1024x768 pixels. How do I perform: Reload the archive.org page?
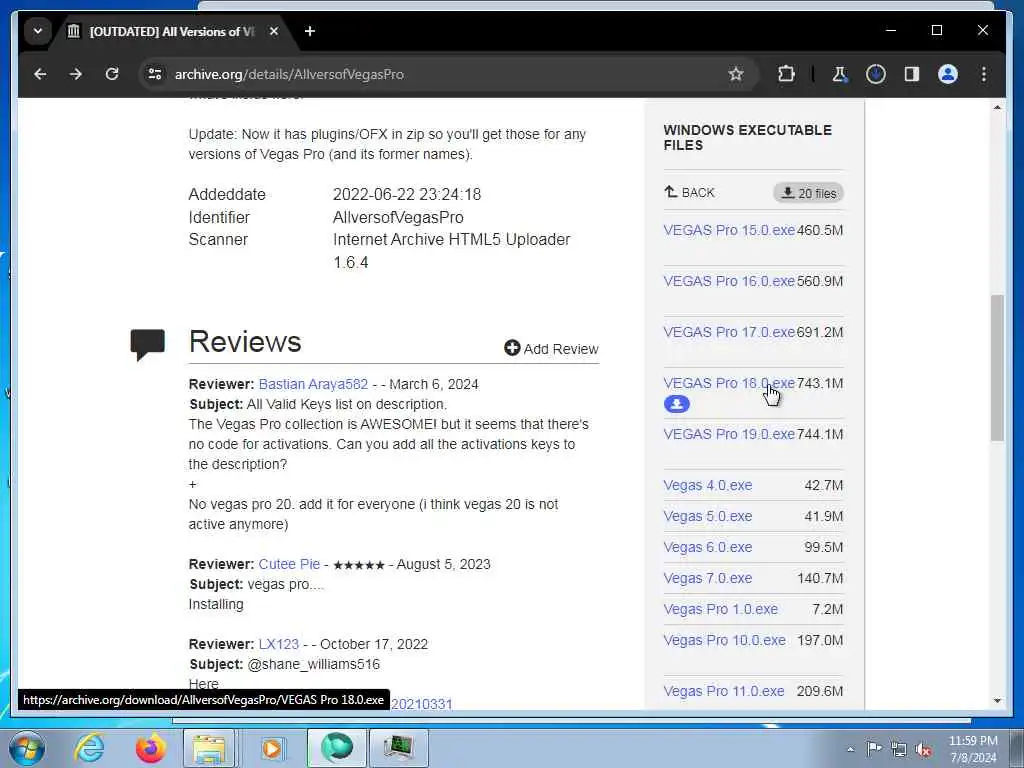pos(112,74)
